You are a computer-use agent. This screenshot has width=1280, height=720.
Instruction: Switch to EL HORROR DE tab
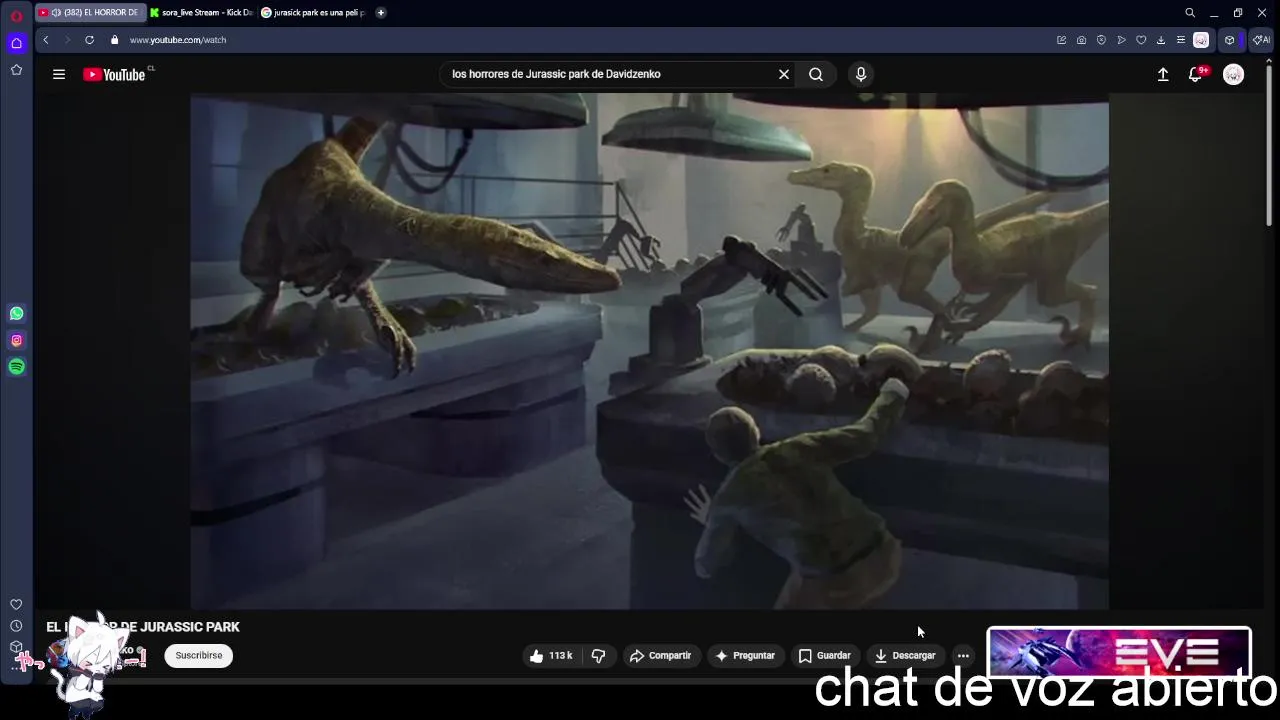tap(90, 13)
